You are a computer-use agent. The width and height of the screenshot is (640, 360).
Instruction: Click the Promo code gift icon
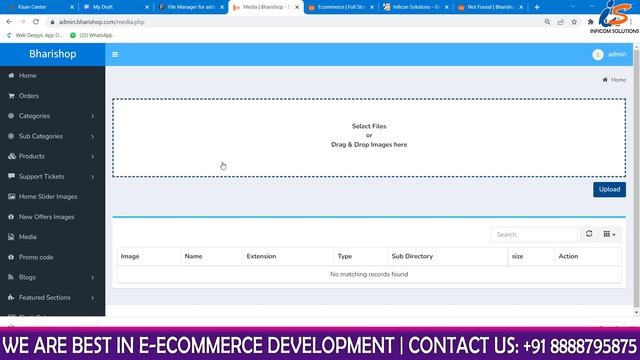click(11, 257)
